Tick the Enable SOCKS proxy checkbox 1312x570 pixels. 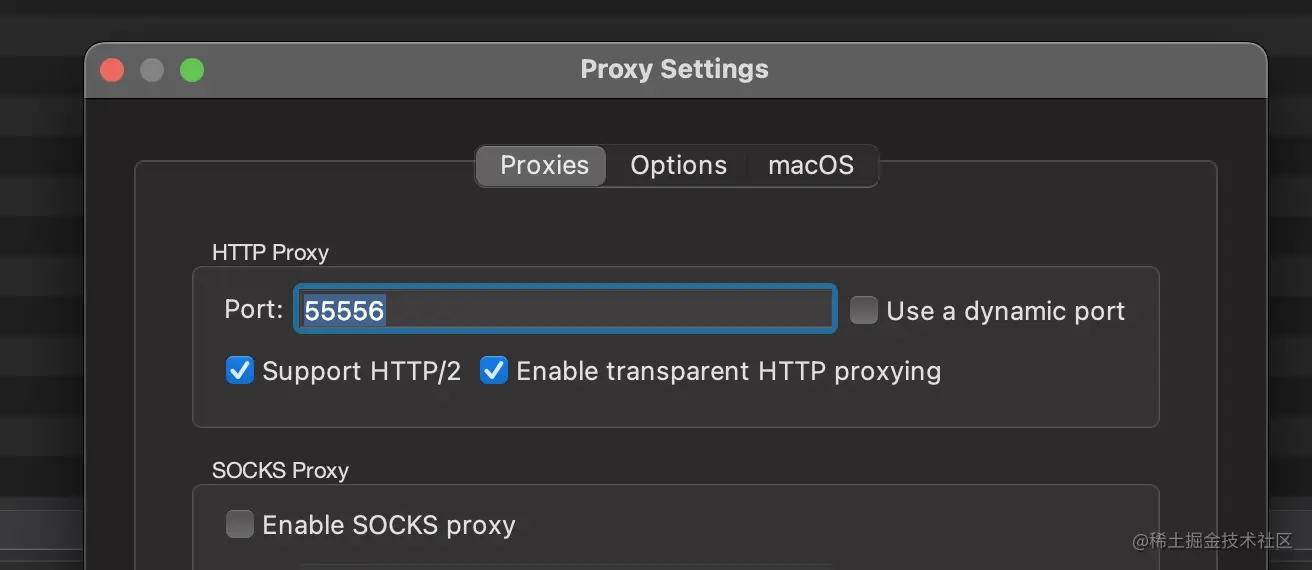[240, 524]
